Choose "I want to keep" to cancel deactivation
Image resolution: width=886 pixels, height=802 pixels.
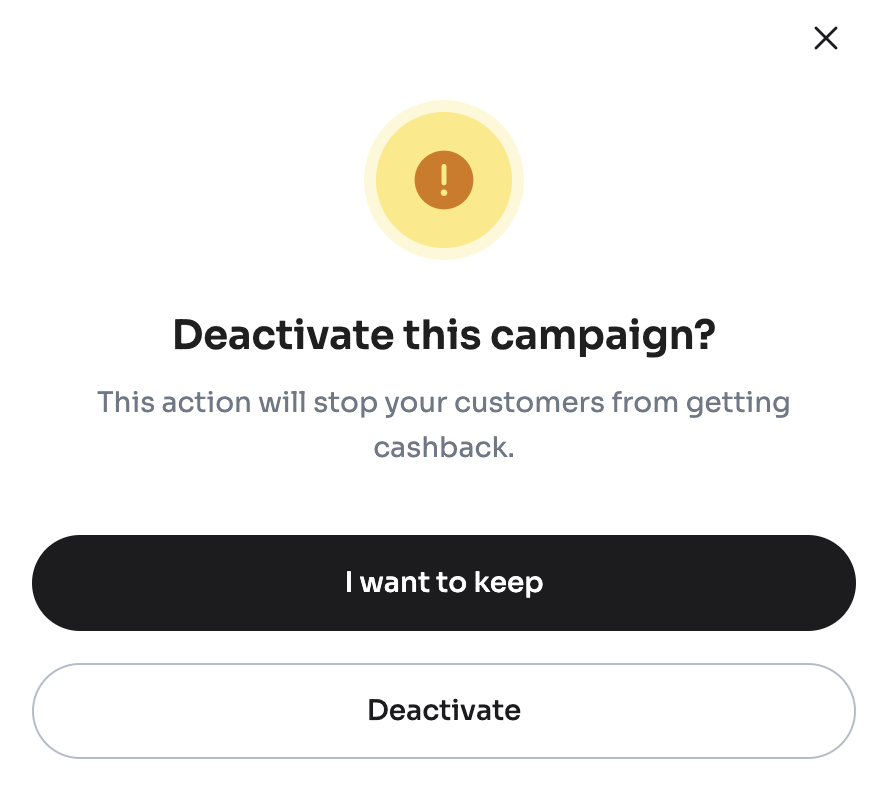click(x=443, y=583)
